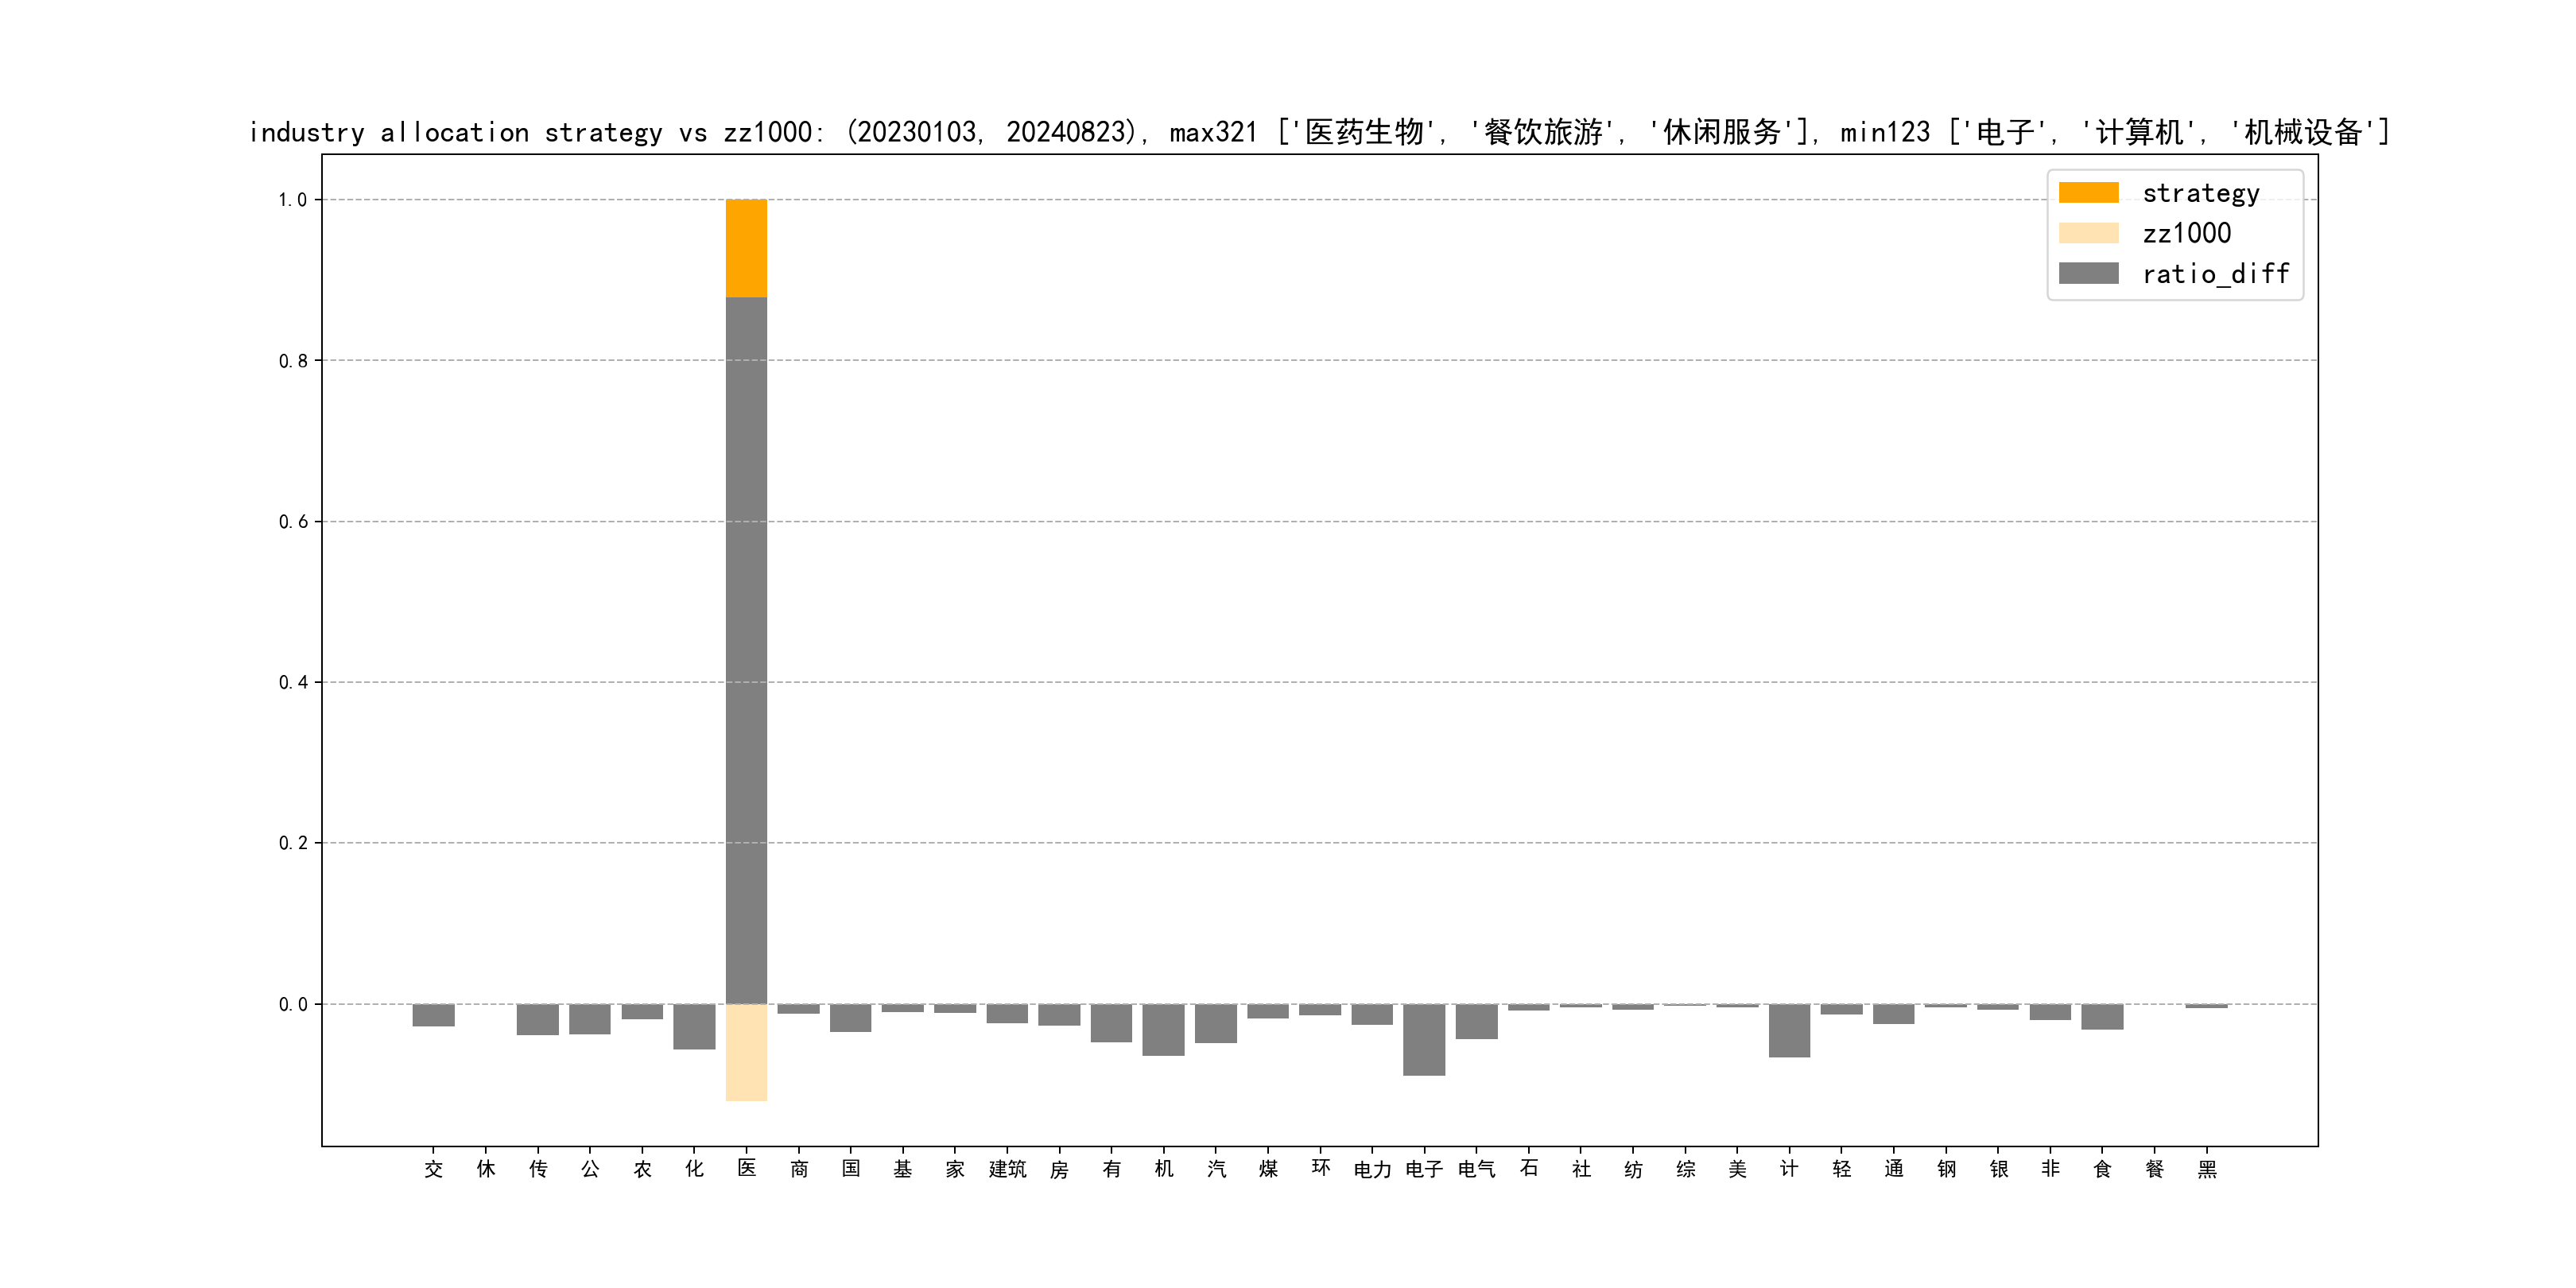
Task: Click the x-axis label 电气
Action: pos(1476,1169)
